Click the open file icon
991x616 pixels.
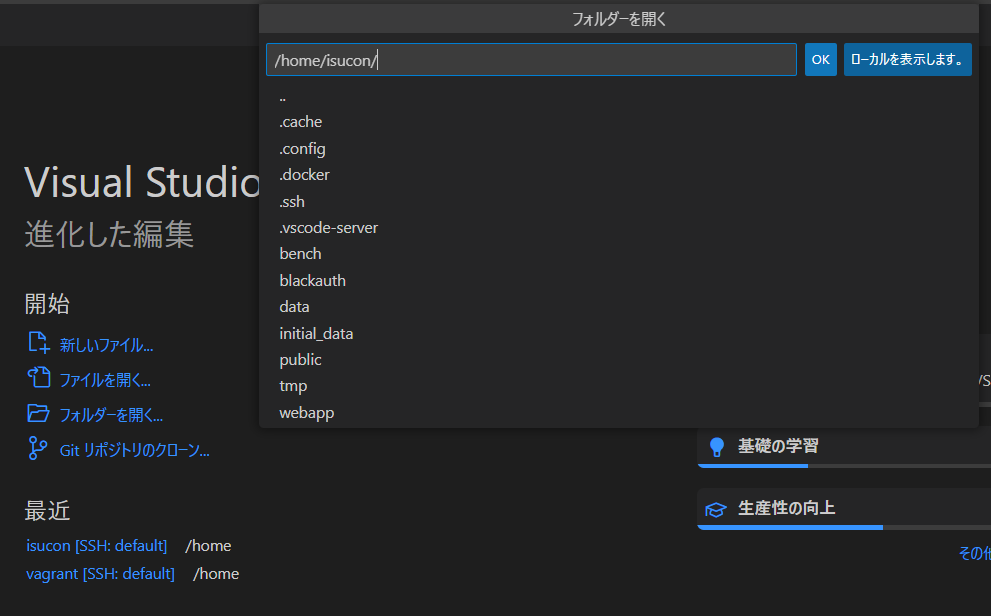click(x=39, y=377)
